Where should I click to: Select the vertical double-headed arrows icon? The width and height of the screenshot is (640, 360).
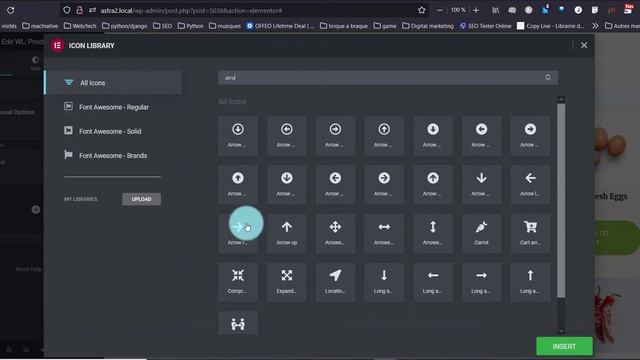point(433,233)
